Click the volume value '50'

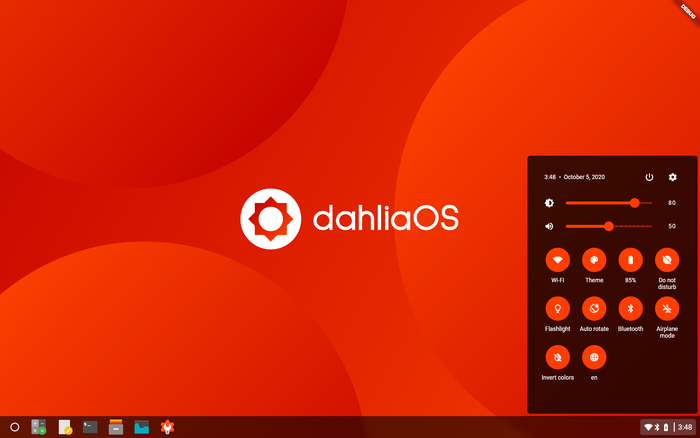[672, 226]
